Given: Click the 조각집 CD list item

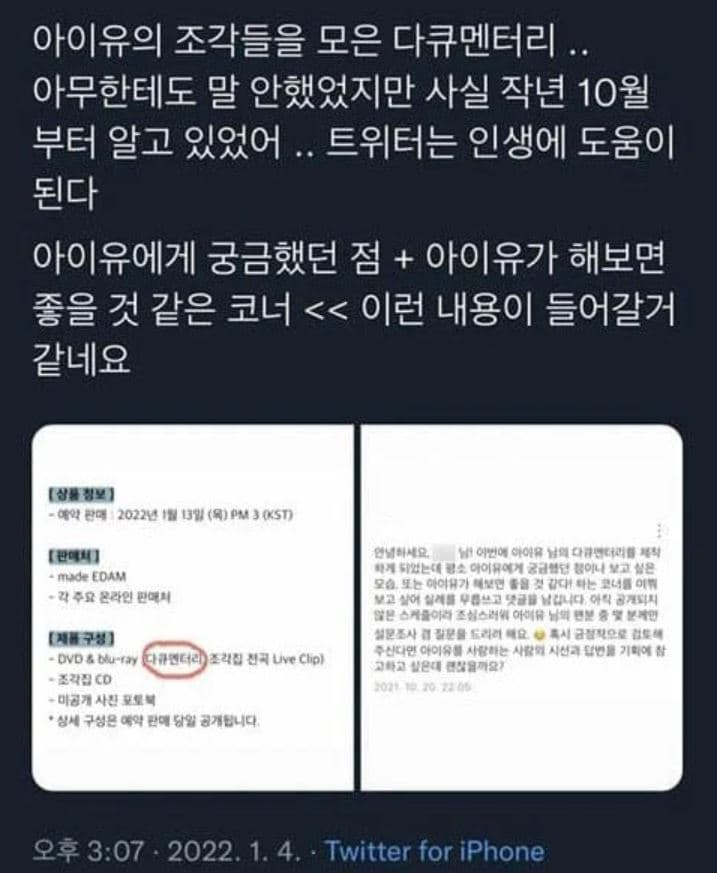Looking at the screenshot, I should tap(81, 679).
